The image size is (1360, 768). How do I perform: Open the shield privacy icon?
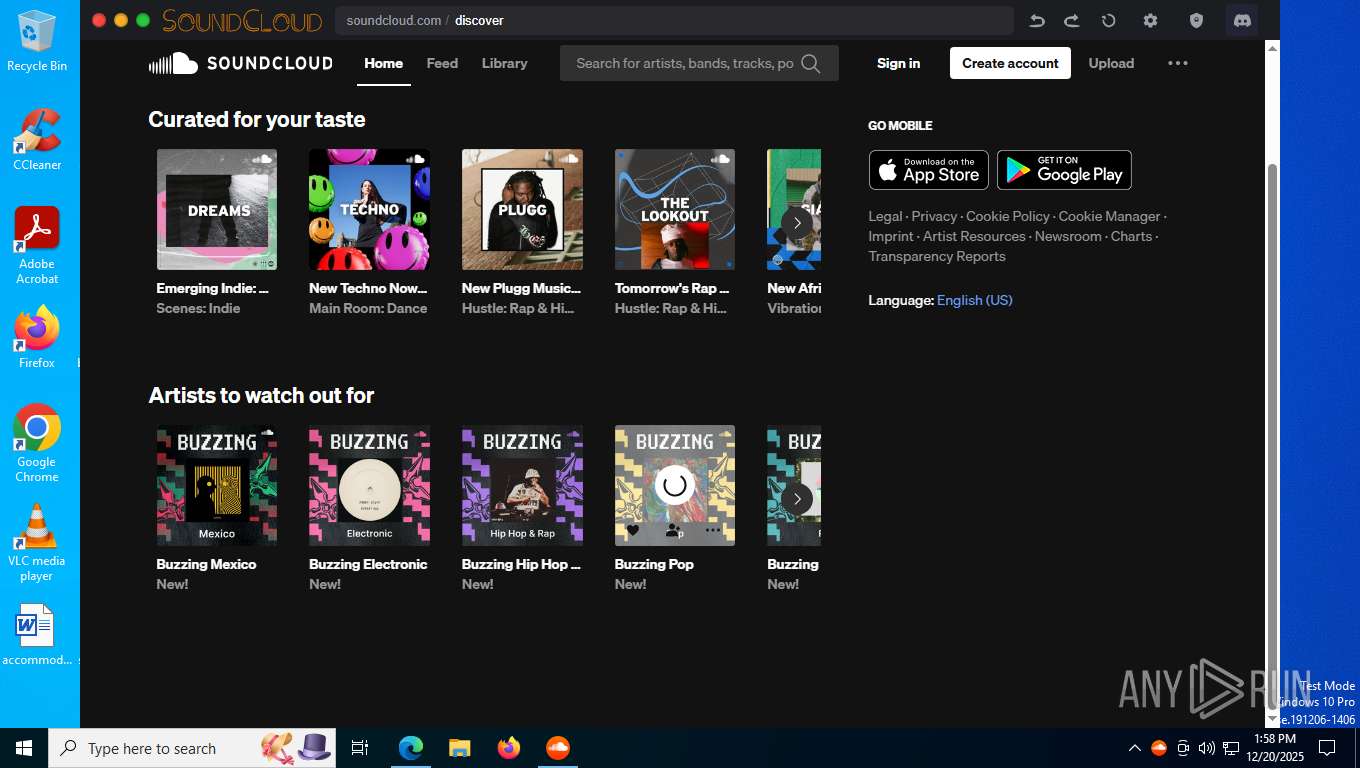(1196, 20)
